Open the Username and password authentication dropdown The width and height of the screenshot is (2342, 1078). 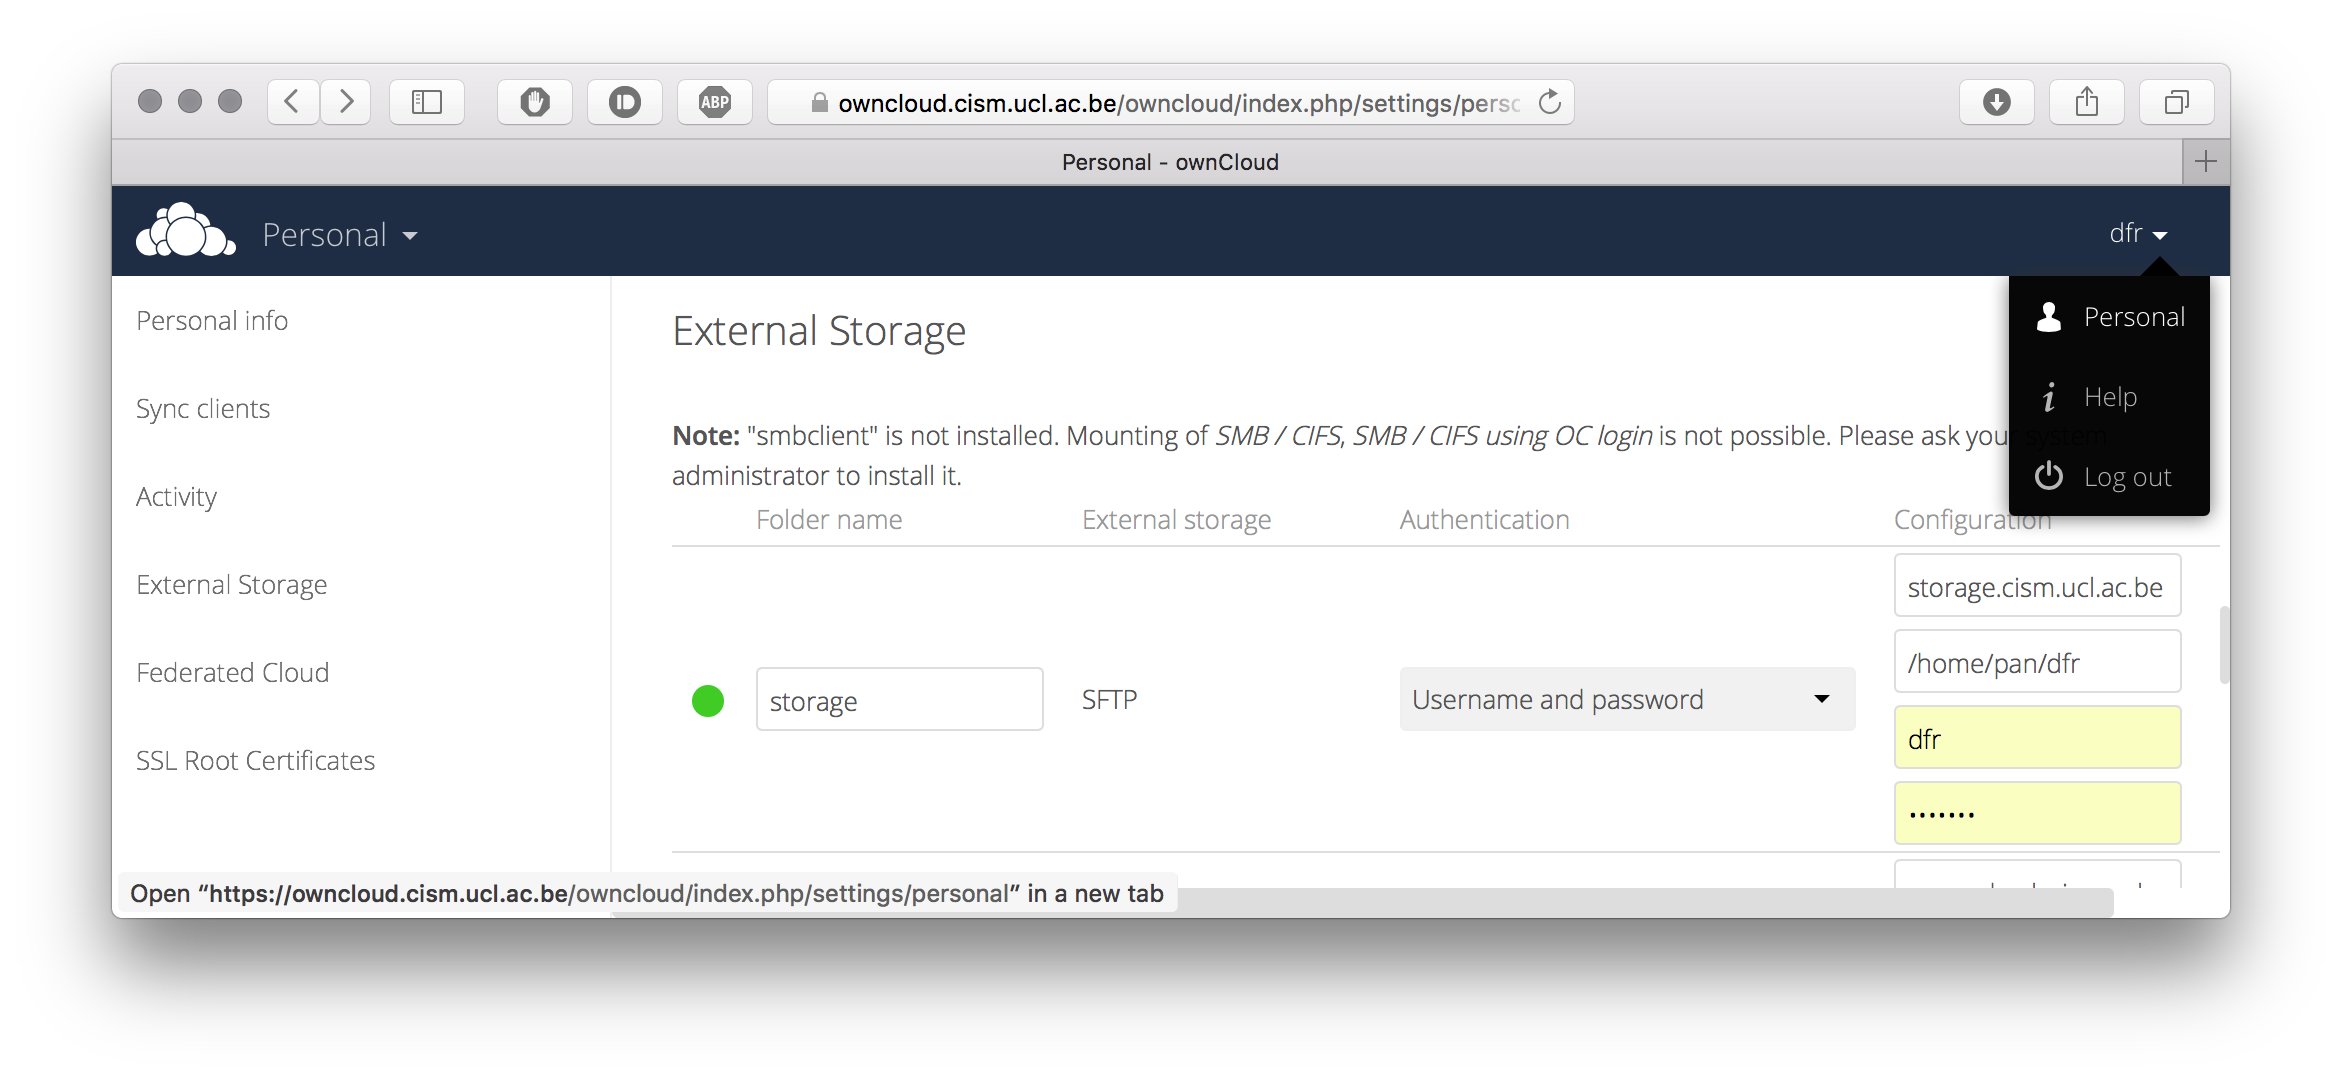coord(1627,699)
